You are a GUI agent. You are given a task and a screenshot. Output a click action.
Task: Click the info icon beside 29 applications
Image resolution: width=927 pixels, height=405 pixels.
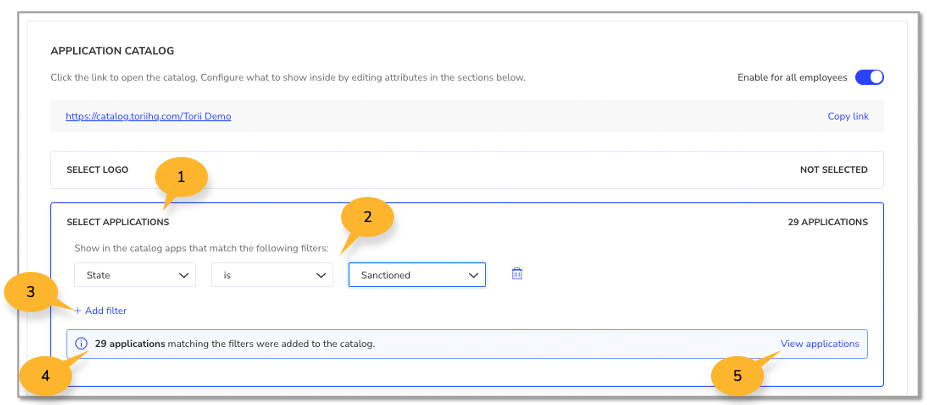pyautogui.click(x=81, y=344)
